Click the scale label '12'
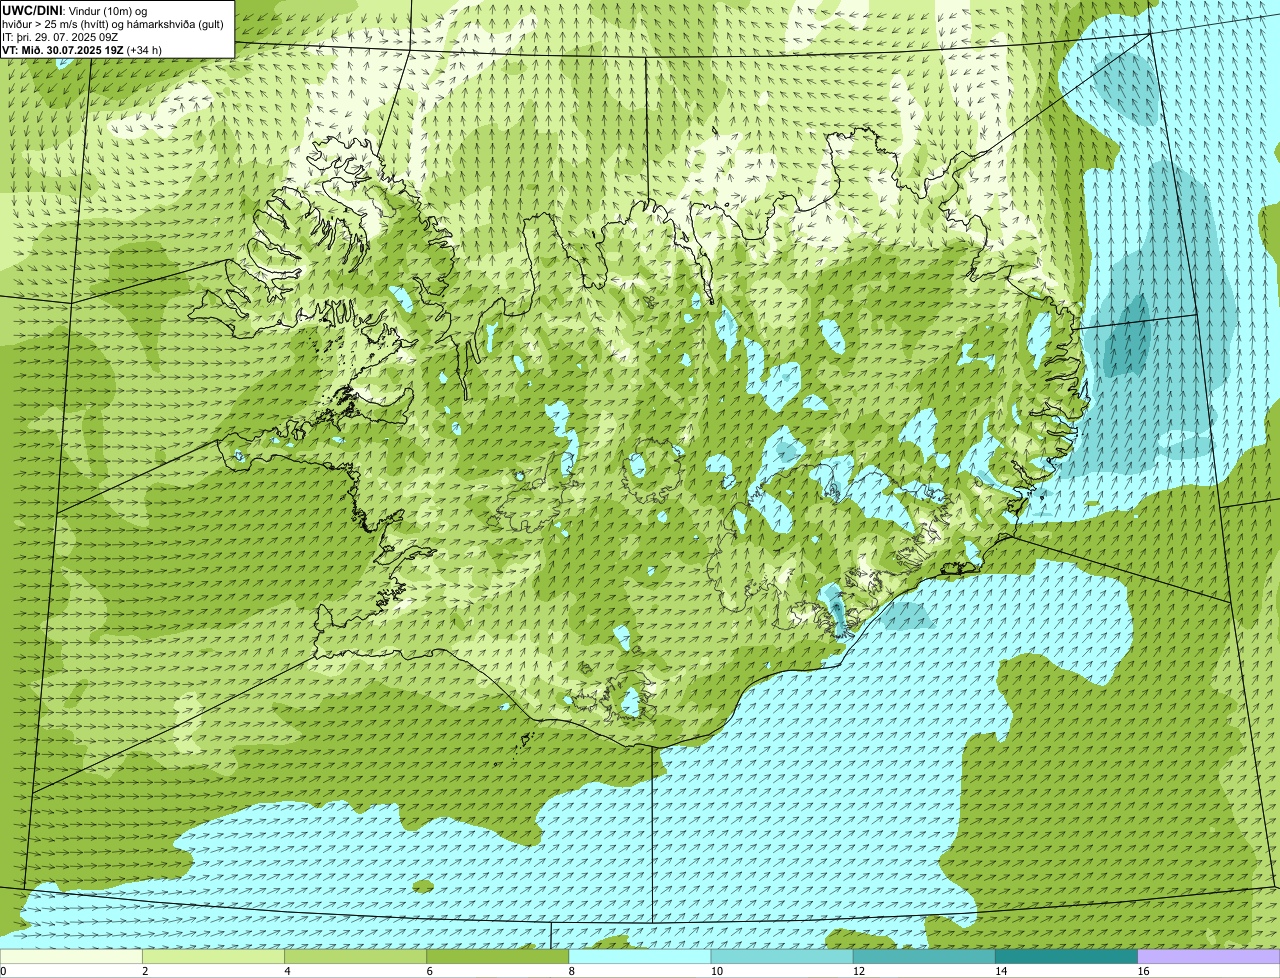Image resolution: width=1280 pixels, height=978 pixels. point(859,971)
